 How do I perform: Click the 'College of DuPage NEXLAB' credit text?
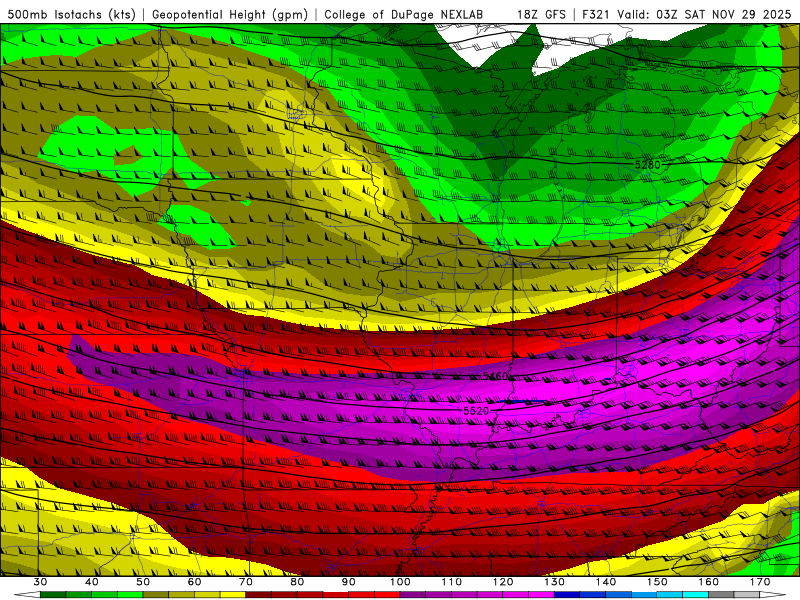(403, 14)
